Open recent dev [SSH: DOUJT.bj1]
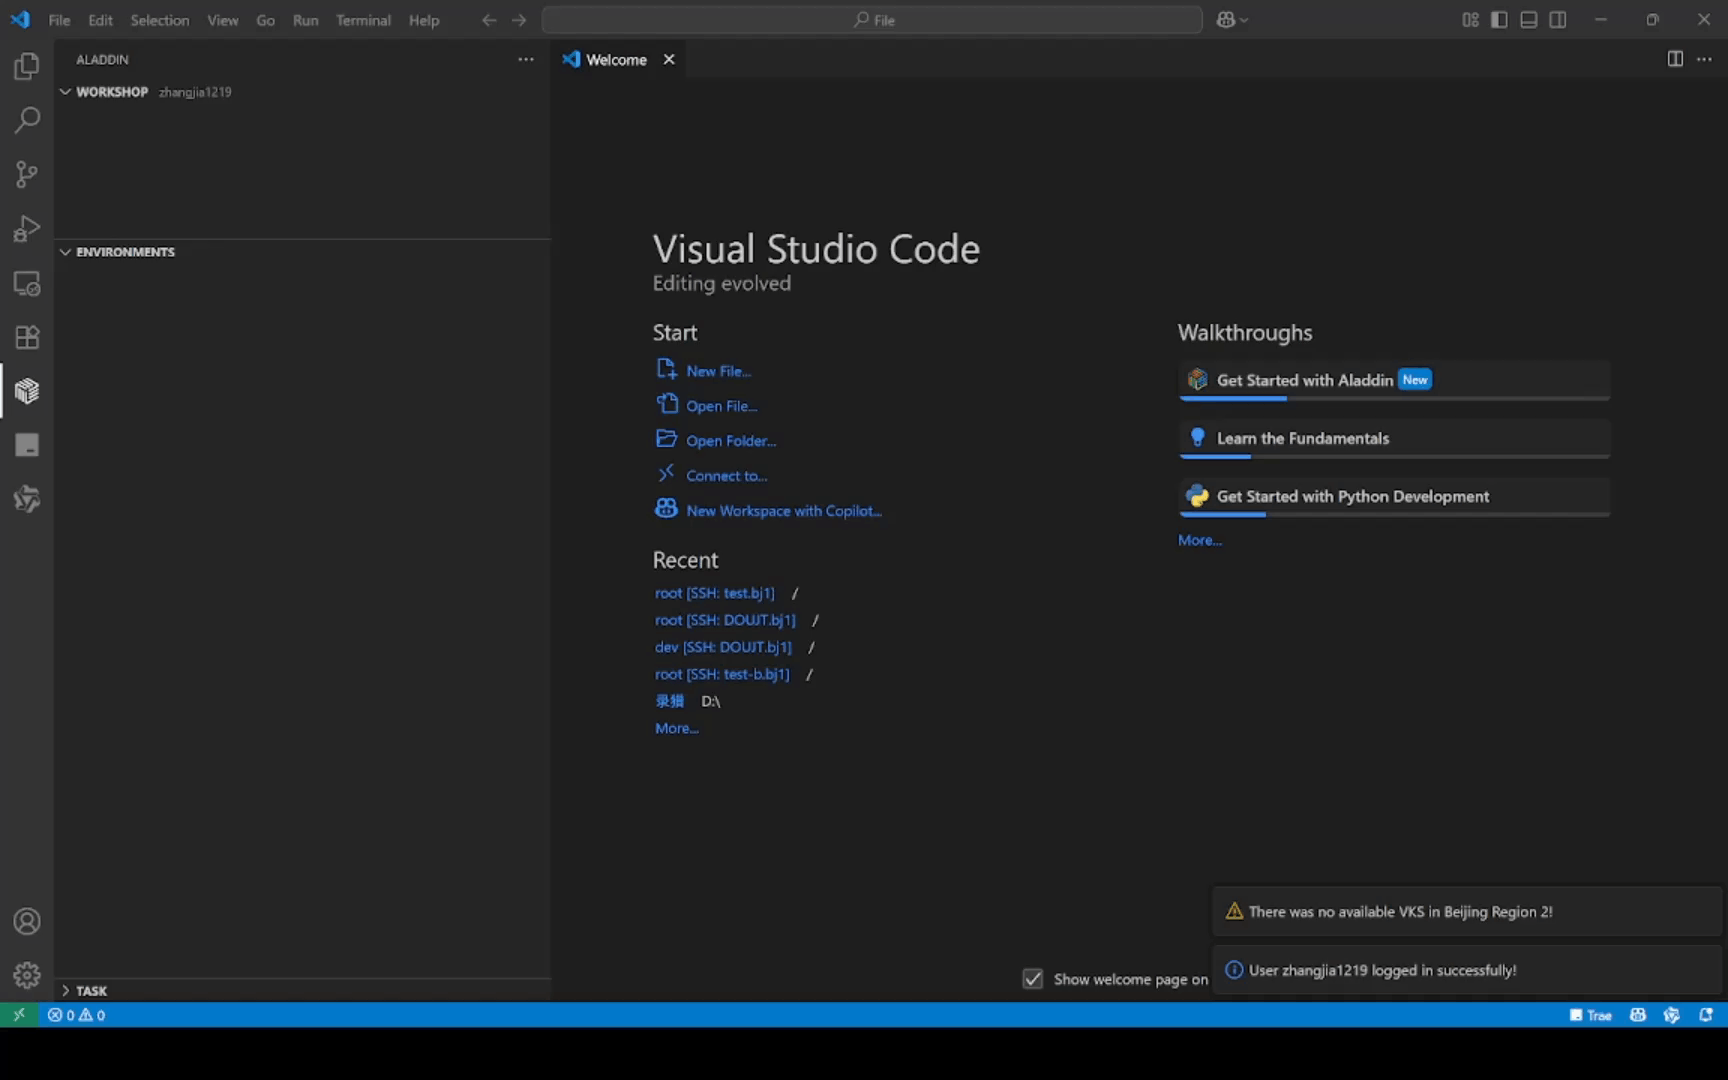The width and height of the screenshot is (1728, 1080). tap(723, 647)
